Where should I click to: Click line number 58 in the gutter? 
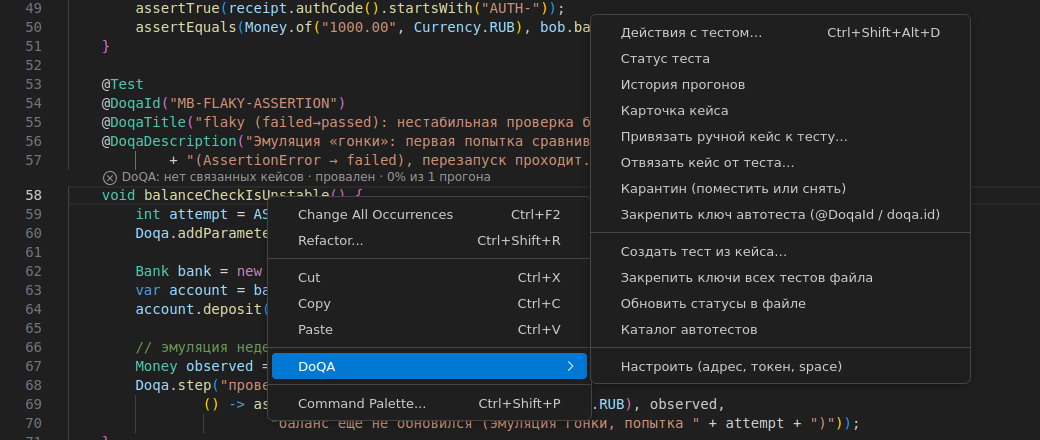click(x=33, y=194)
